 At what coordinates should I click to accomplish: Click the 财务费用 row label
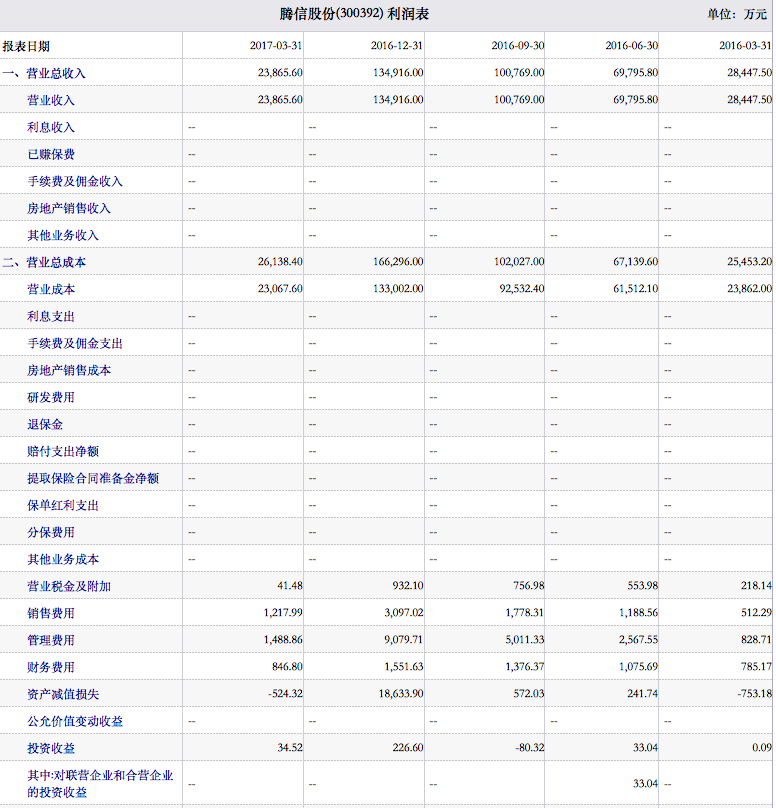[x=50, y=667]
